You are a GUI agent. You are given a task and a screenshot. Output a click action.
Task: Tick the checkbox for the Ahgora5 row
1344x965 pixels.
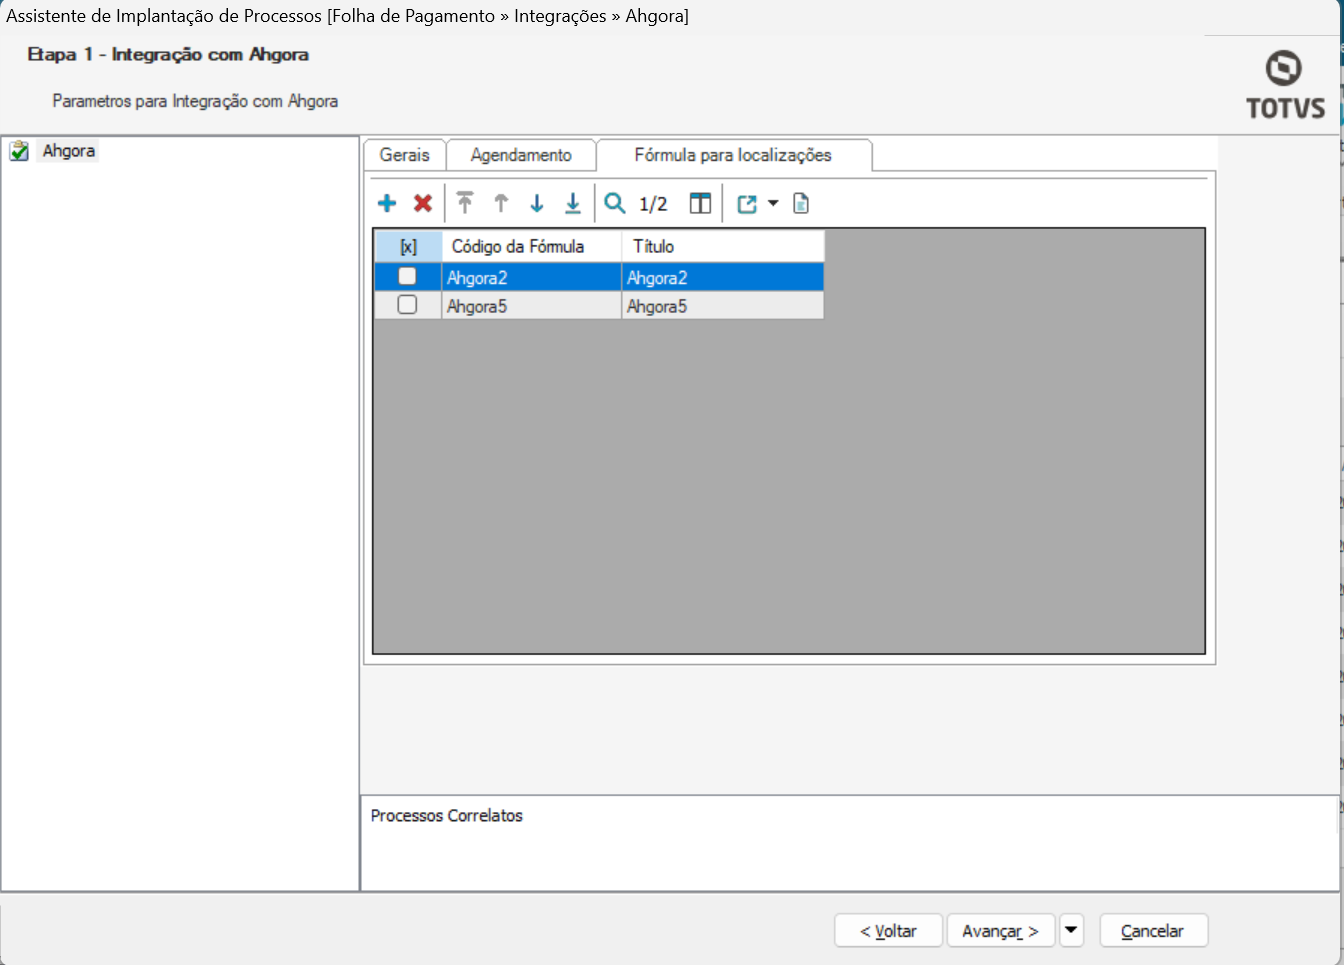pos(407,304)
